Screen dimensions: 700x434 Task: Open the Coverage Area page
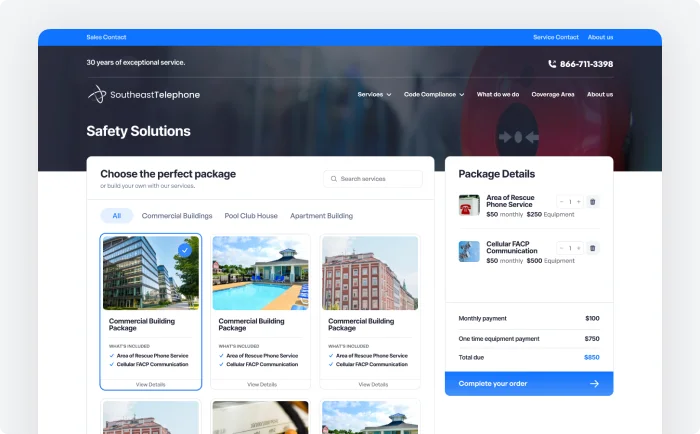point(553,94)
